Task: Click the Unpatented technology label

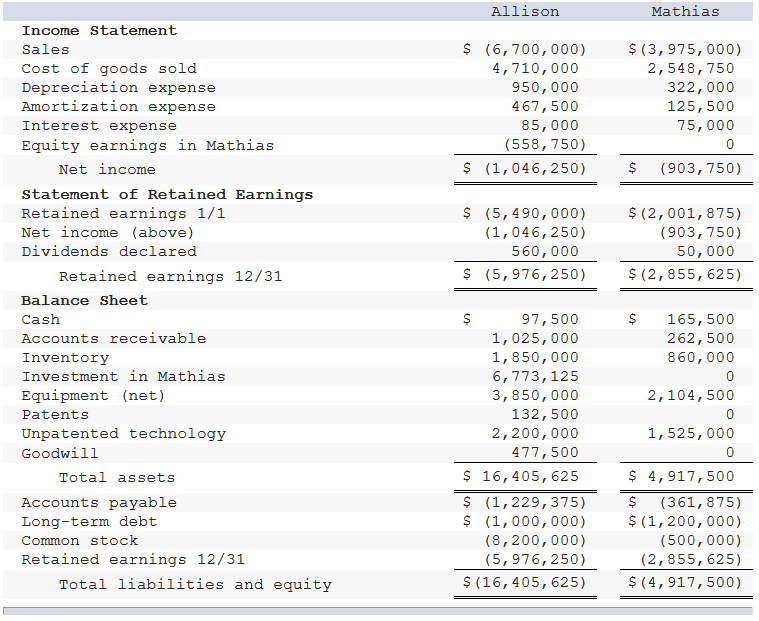Action: click(x=123, y=434)
